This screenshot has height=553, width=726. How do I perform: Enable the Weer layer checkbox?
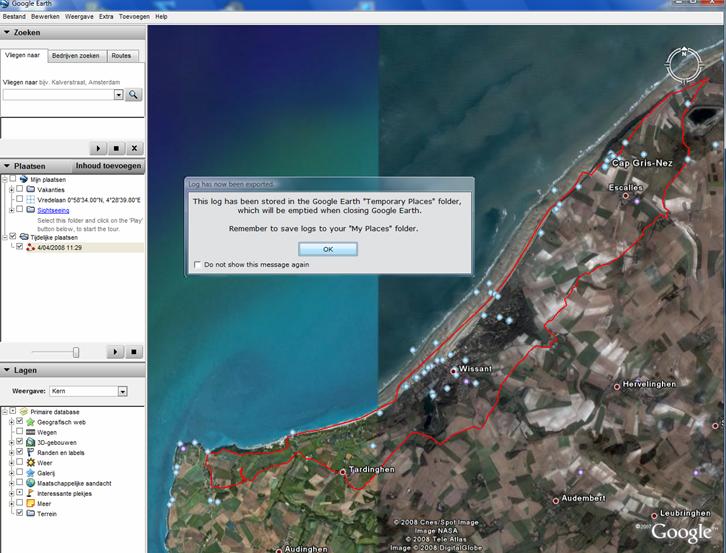19,462
